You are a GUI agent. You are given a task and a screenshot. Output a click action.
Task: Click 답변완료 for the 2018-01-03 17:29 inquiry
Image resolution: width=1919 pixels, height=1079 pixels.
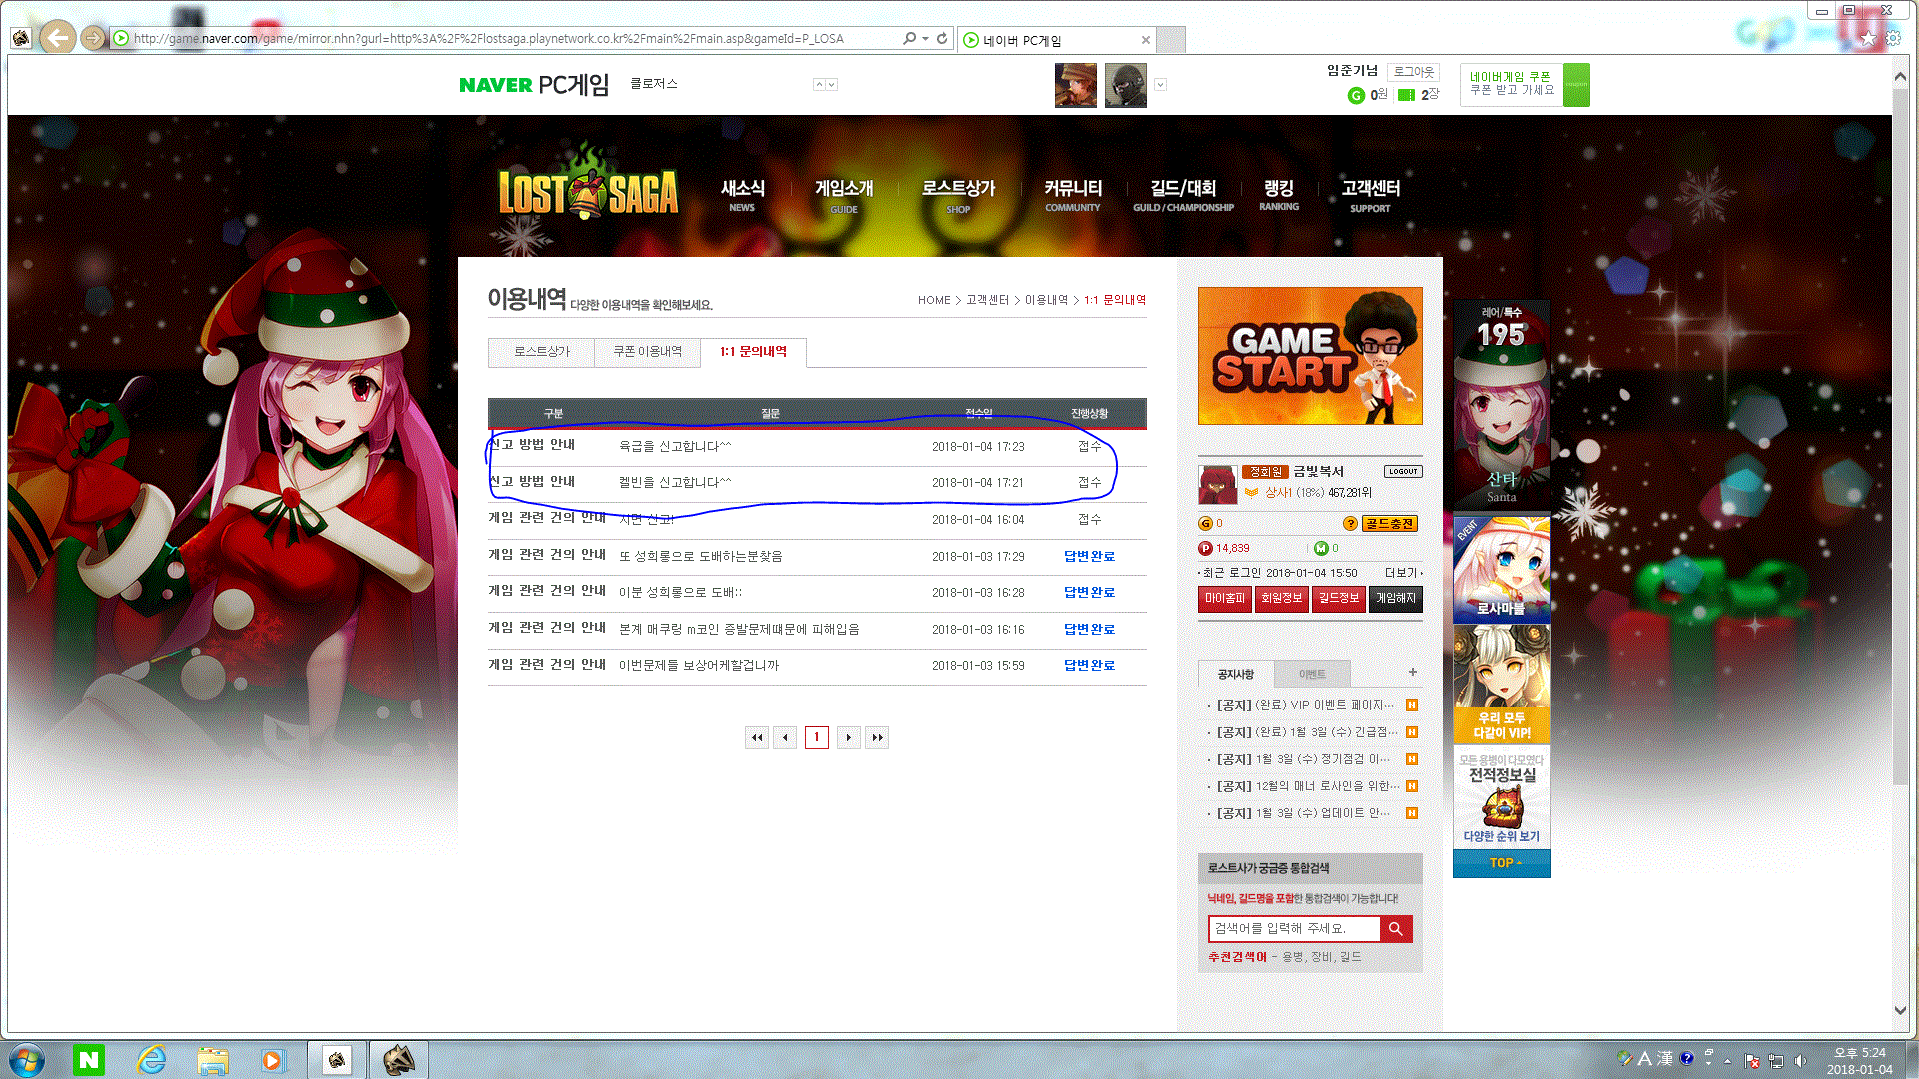pyautogui.click(x=1089, y=556)
